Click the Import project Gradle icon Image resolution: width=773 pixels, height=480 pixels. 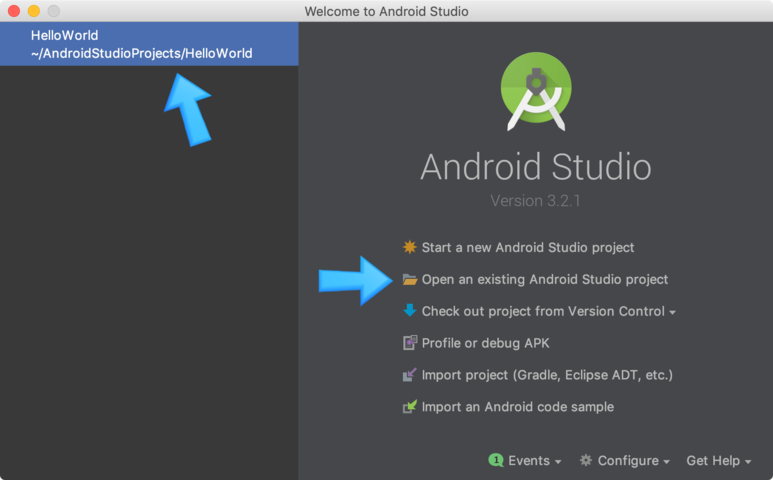point(409,375)
